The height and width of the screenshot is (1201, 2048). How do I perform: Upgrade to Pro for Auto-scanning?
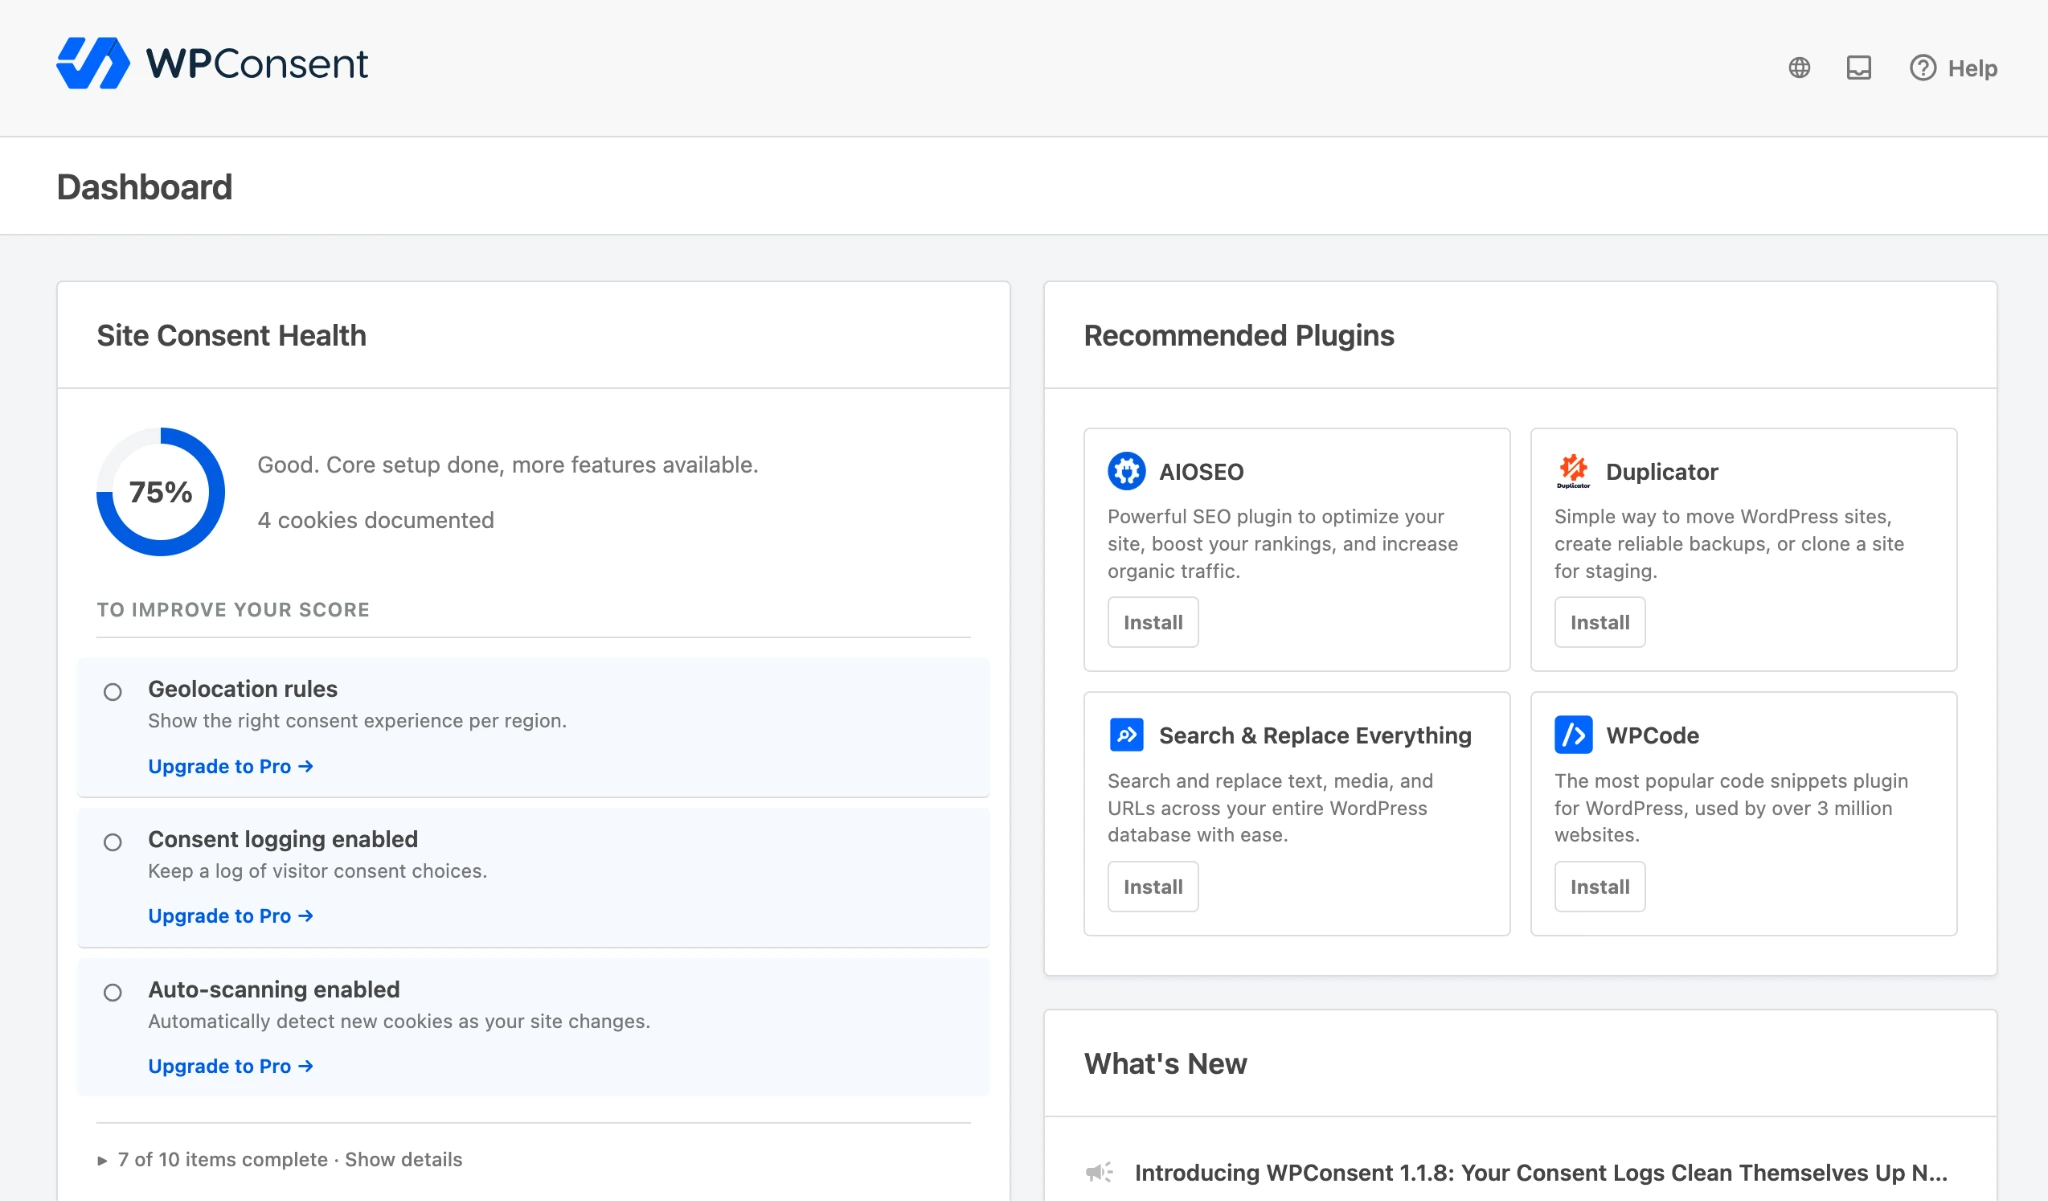231,1066
